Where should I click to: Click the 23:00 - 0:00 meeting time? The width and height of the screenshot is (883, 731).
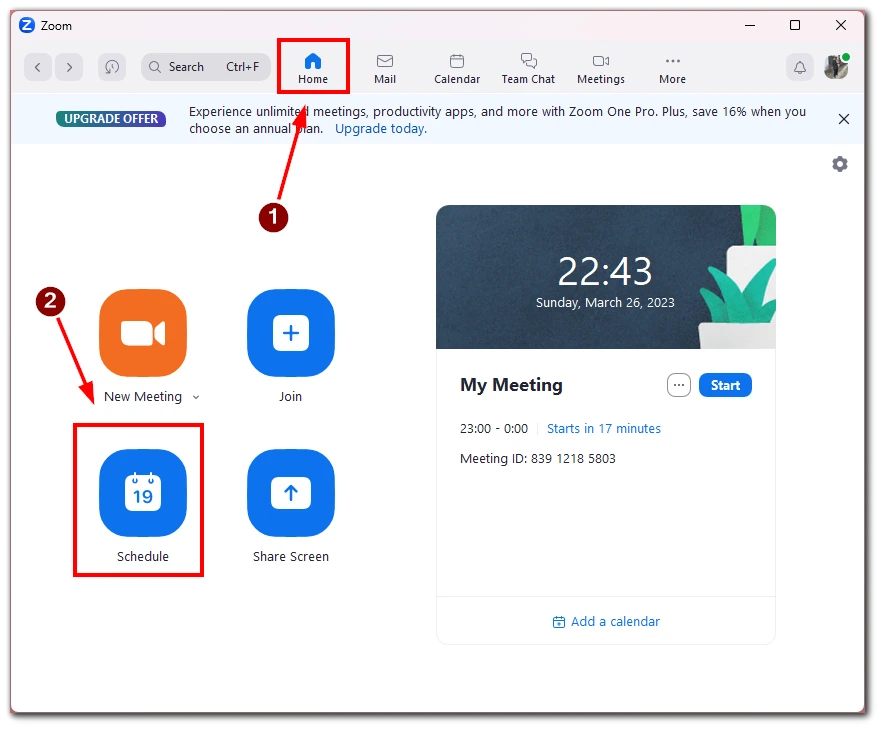coord(494,429)
